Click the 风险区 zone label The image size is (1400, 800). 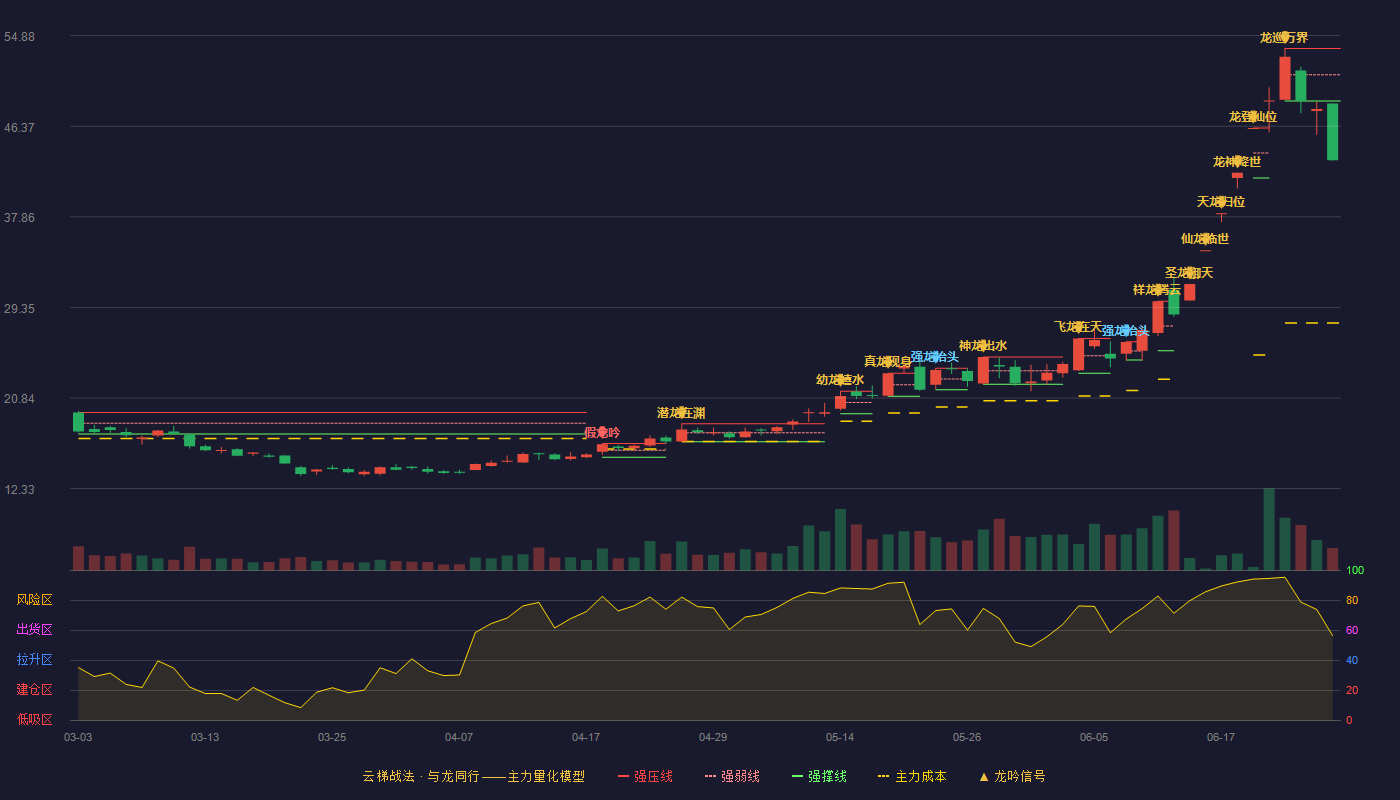click(35, 600)
